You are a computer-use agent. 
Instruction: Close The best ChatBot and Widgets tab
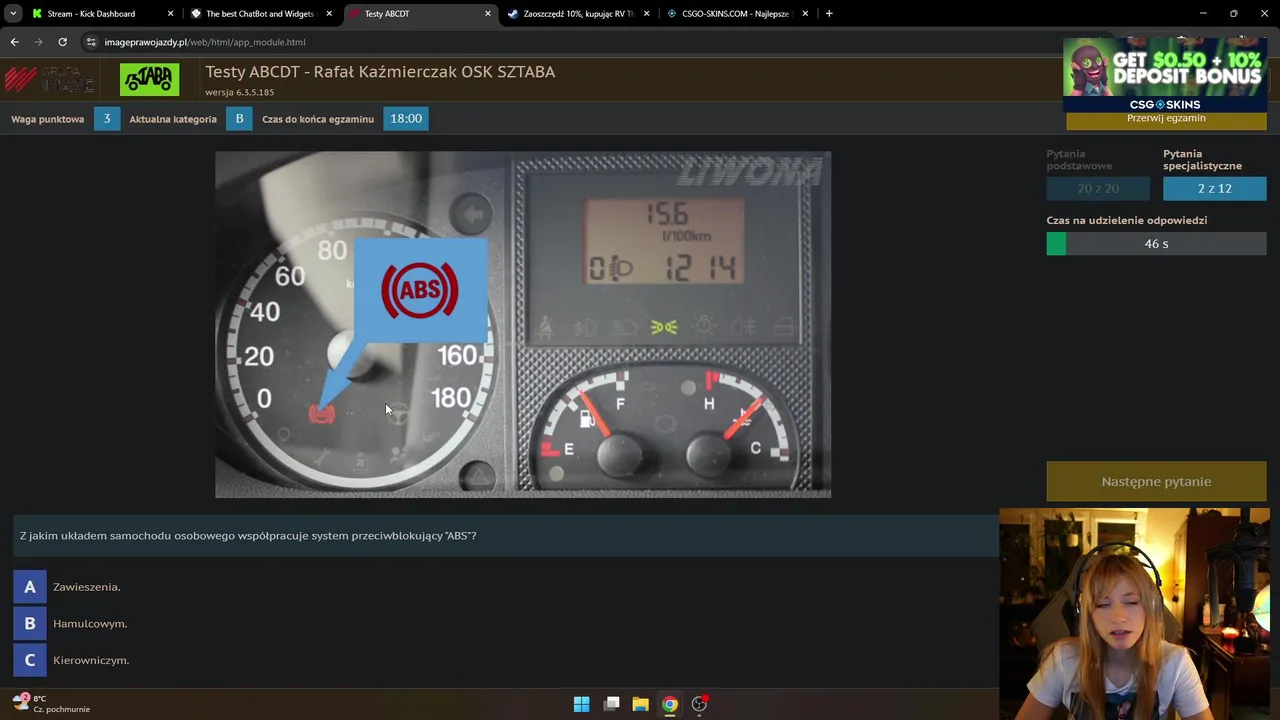[329, 14]
